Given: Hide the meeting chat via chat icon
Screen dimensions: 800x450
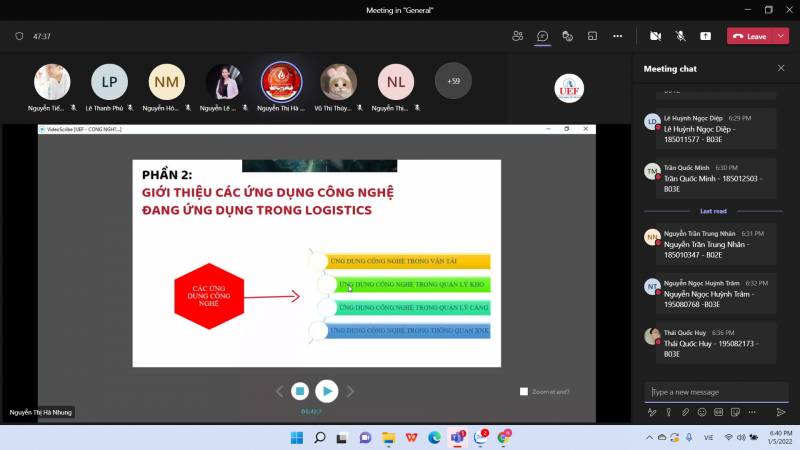Looking at the screenshot, I should [x=542, y=36].
